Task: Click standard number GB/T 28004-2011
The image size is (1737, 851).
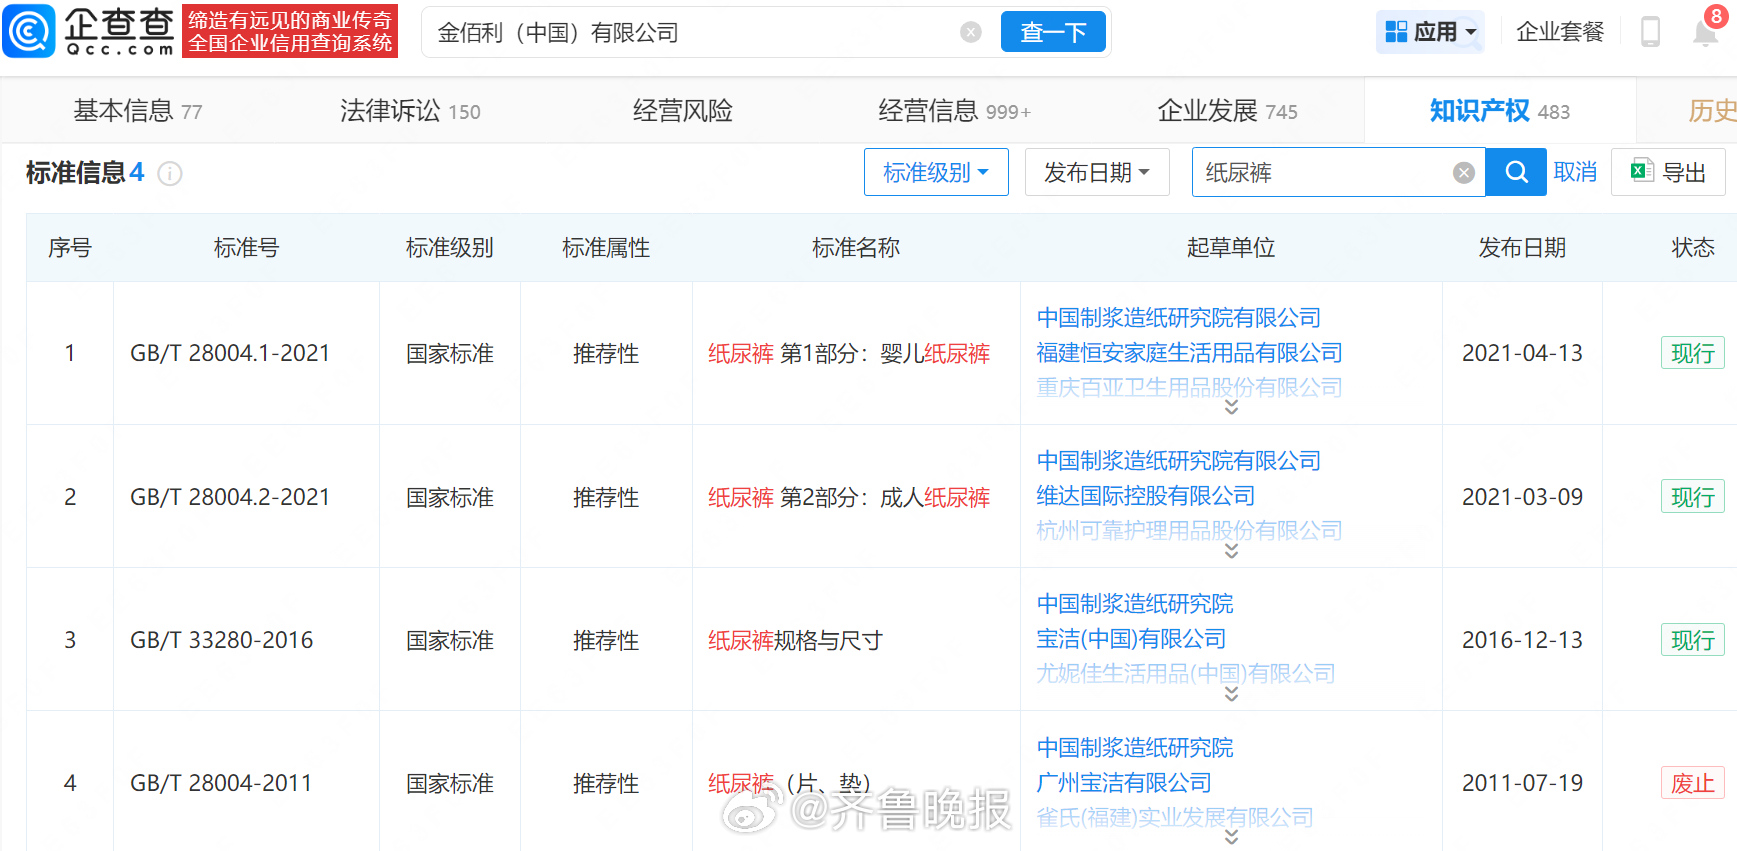Action: click(221, 783)
